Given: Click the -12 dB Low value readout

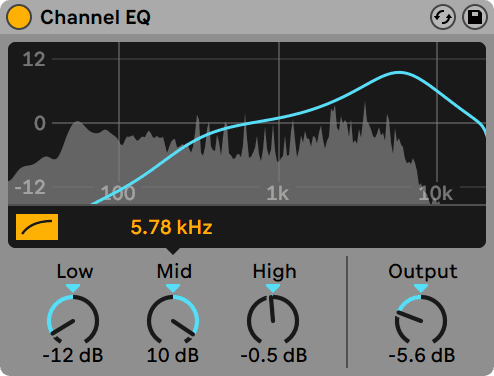Looking at the screenshot, I should 73,355.
